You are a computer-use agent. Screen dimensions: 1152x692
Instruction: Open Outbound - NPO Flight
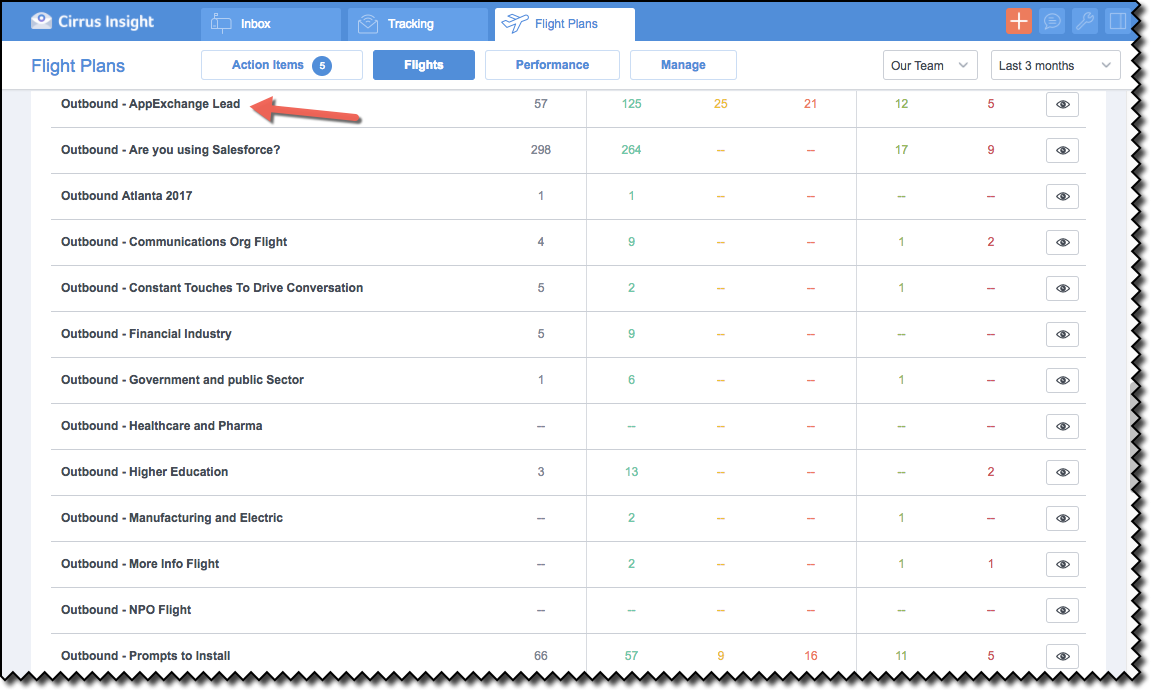coord(126,610)
